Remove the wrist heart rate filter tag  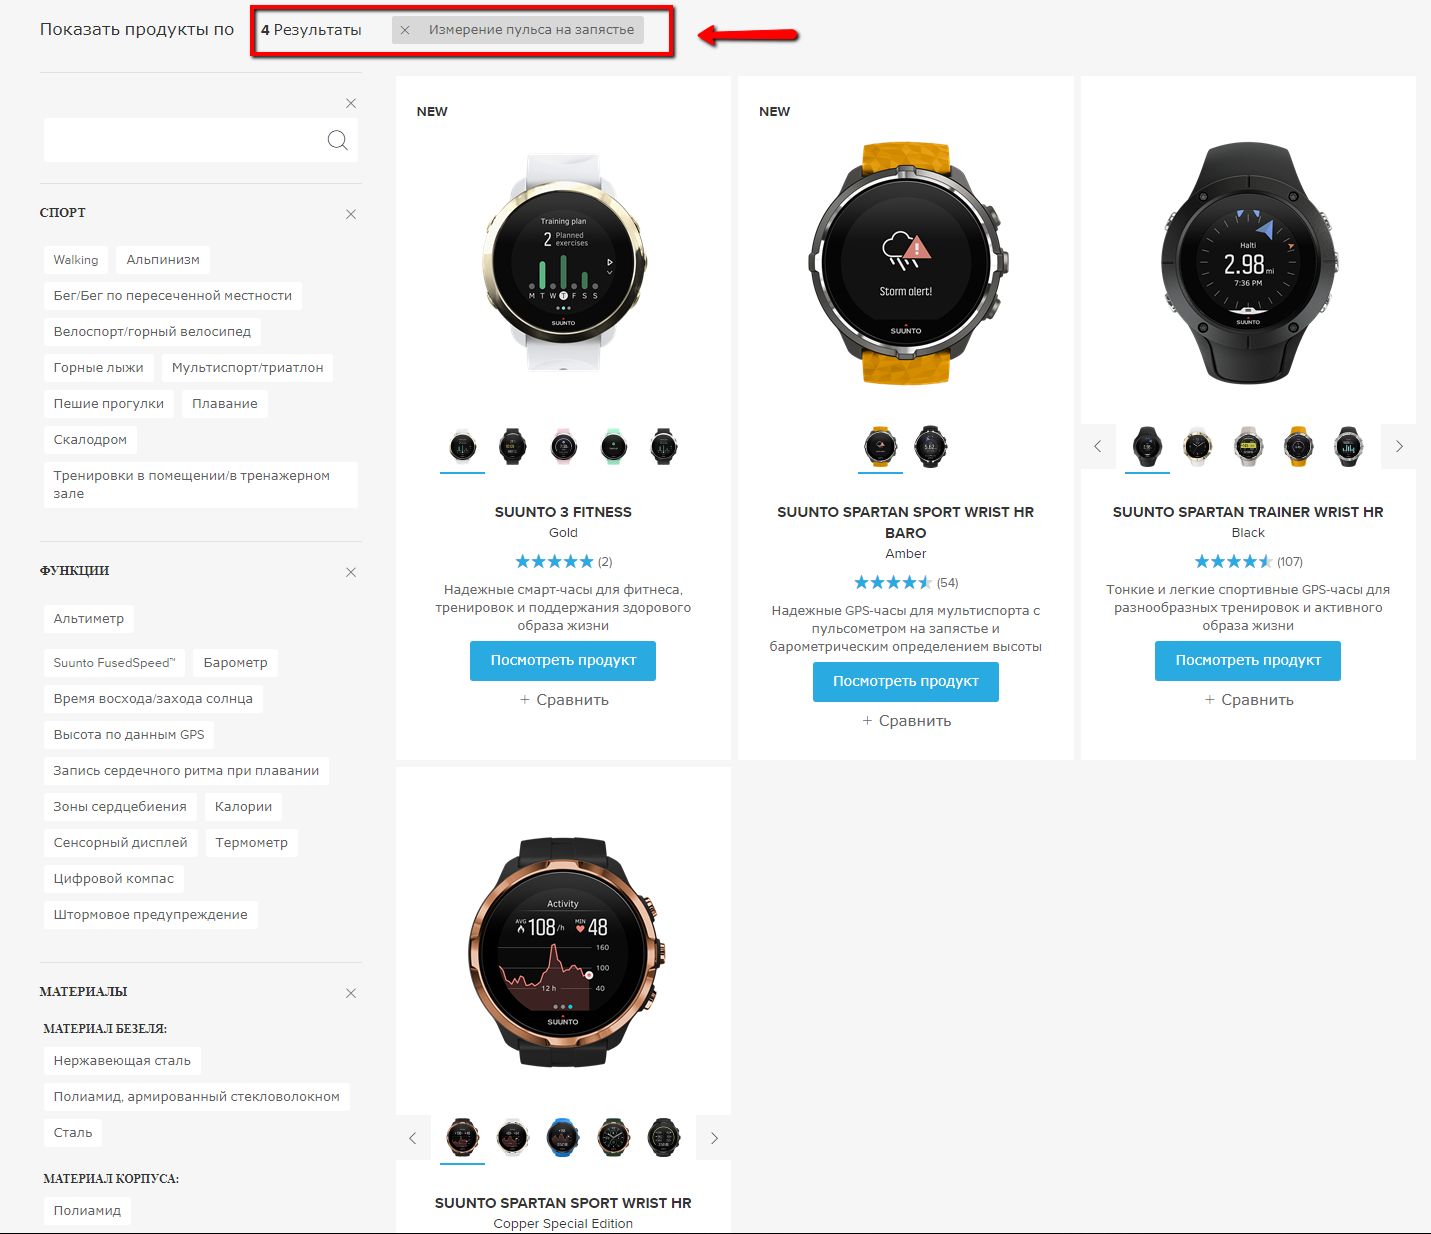pyautogui.click(x=405, y=30)
